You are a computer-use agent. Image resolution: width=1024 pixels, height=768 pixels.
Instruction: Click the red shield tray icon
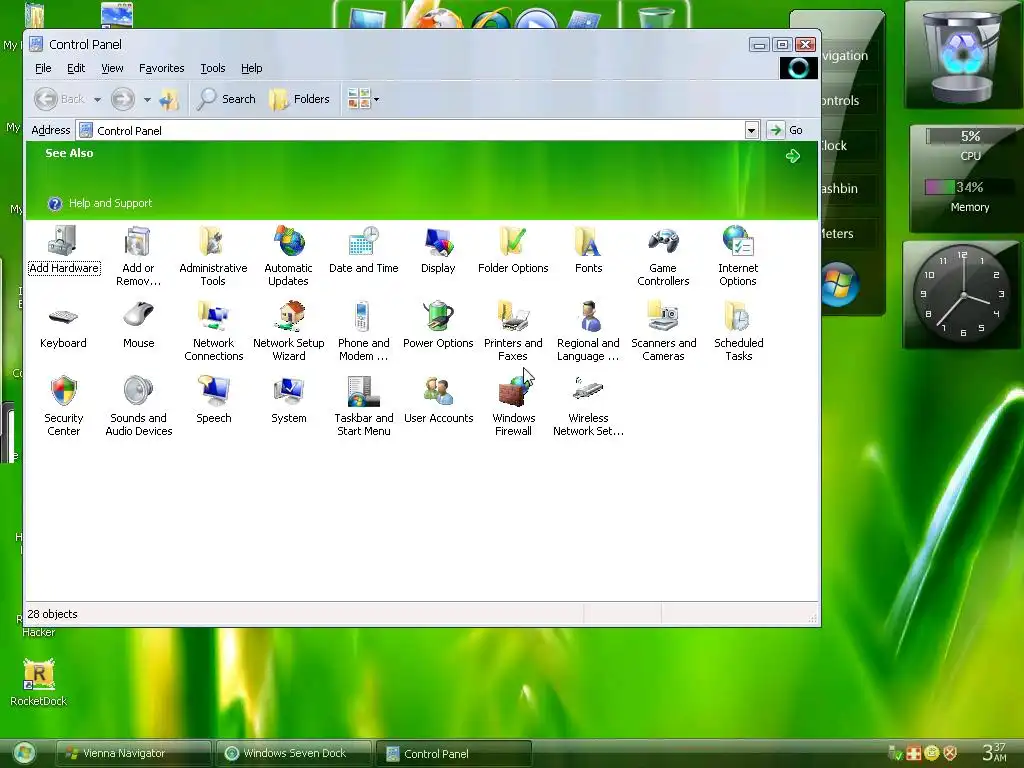(950, 753)
